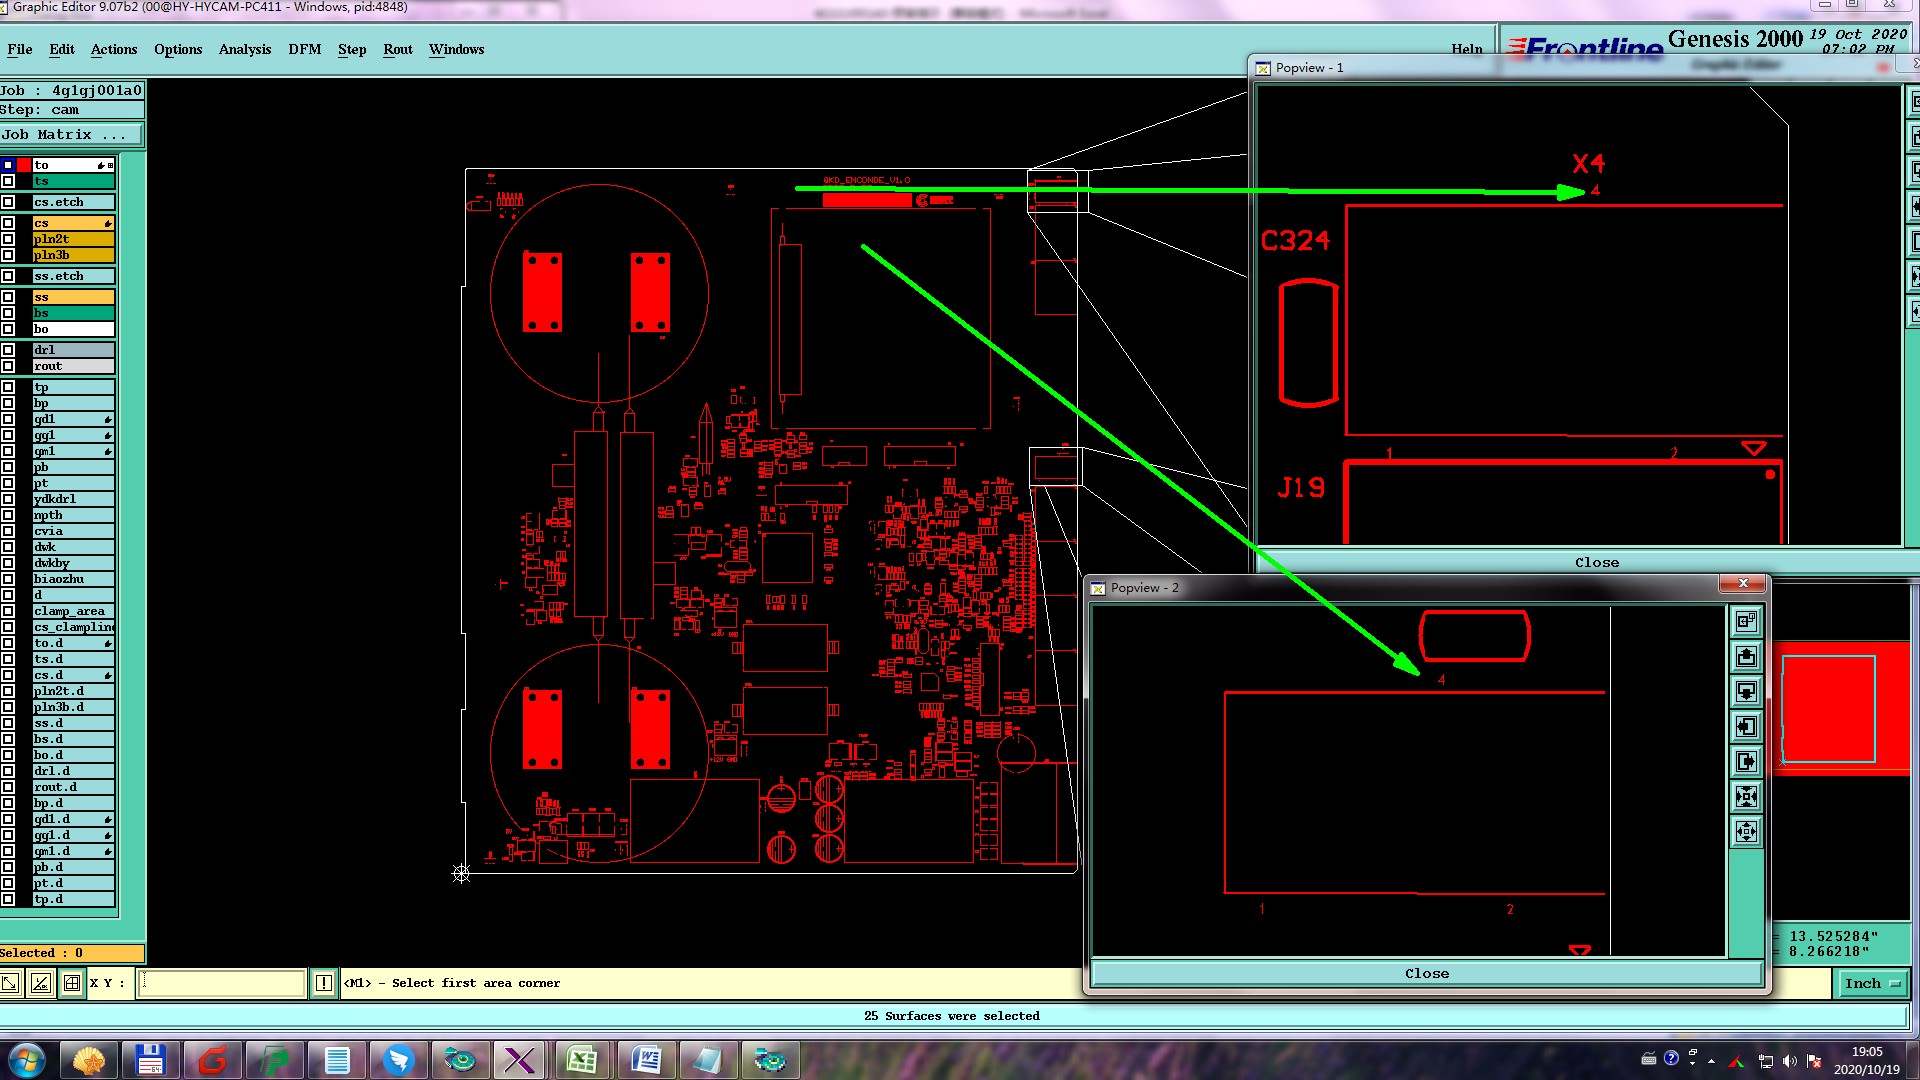This screenshot has height=1080, width=1920.
Task: Toggle the checkbox for layer ss
Action: tap(8, 297)
